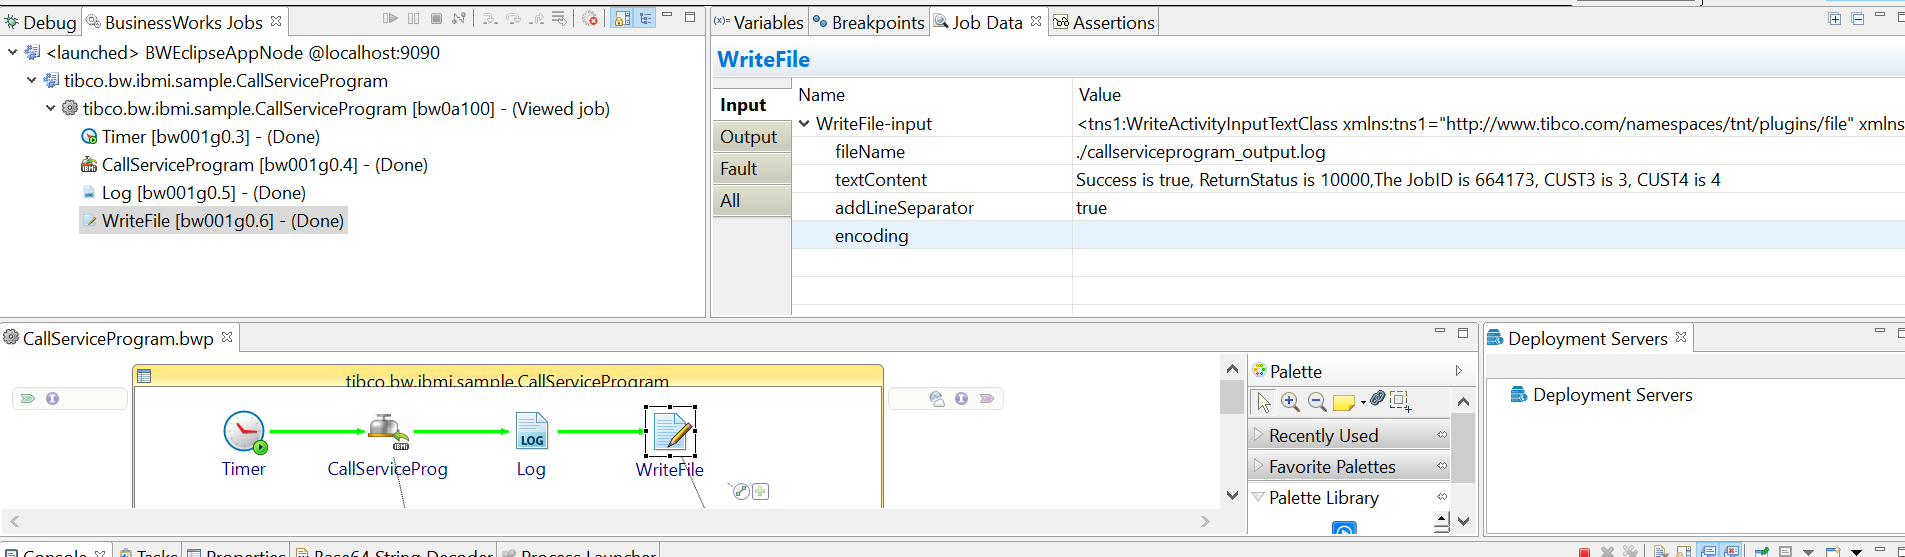This screenshot has height=557, width=1905.
Task: Select CallServiceProgram job in the tree
Action: point(229,165)
